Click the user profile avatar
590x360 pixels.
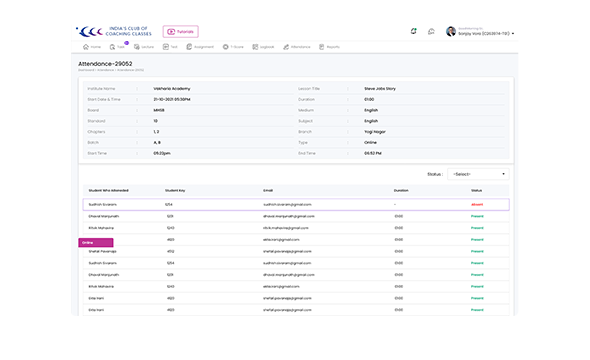point(451,32)
